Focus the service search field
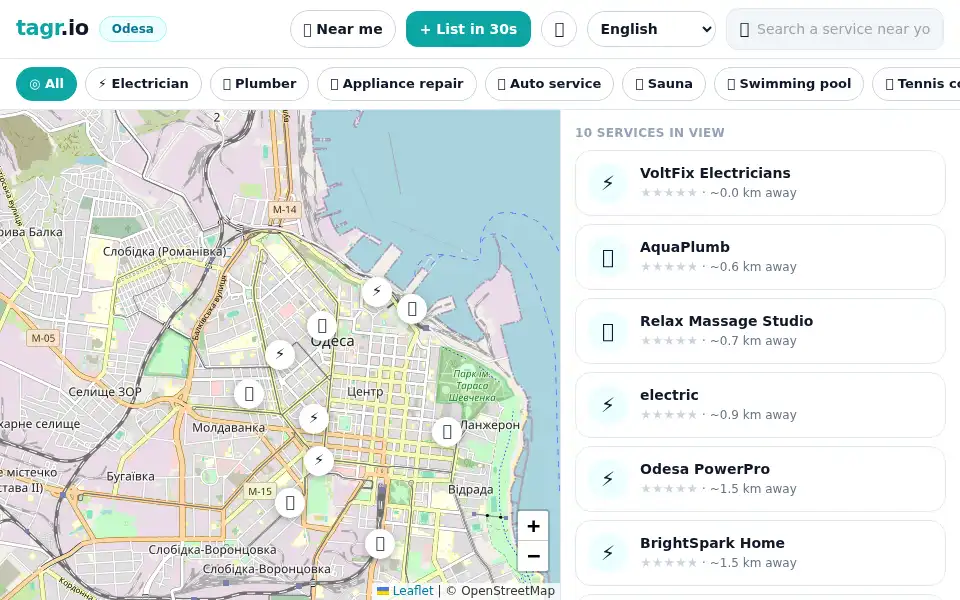 (834, 29)
